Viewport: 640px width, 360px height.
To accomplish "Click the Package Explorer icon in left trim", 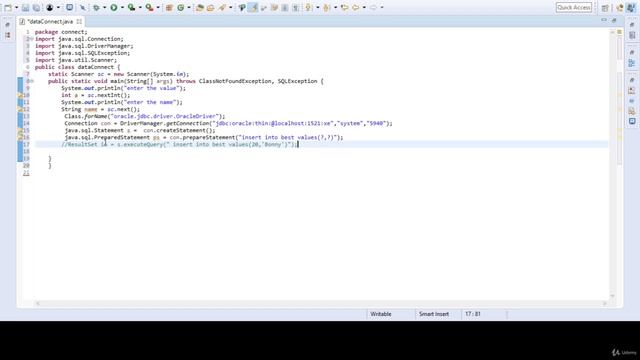I will point(8,36).
